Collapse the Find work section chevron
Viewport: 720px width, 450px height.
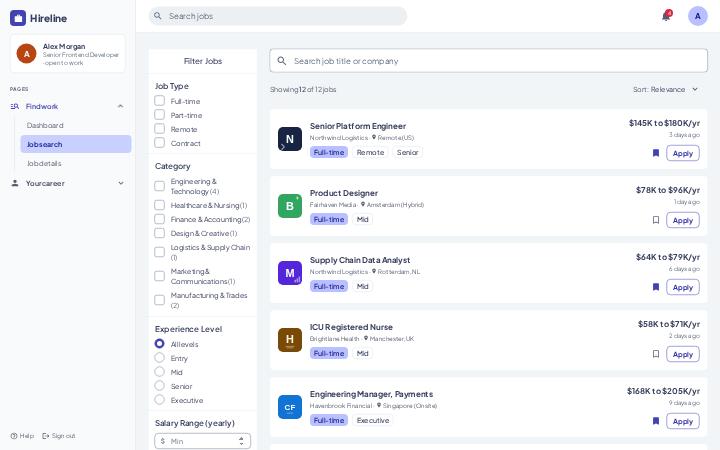point(120,107)
